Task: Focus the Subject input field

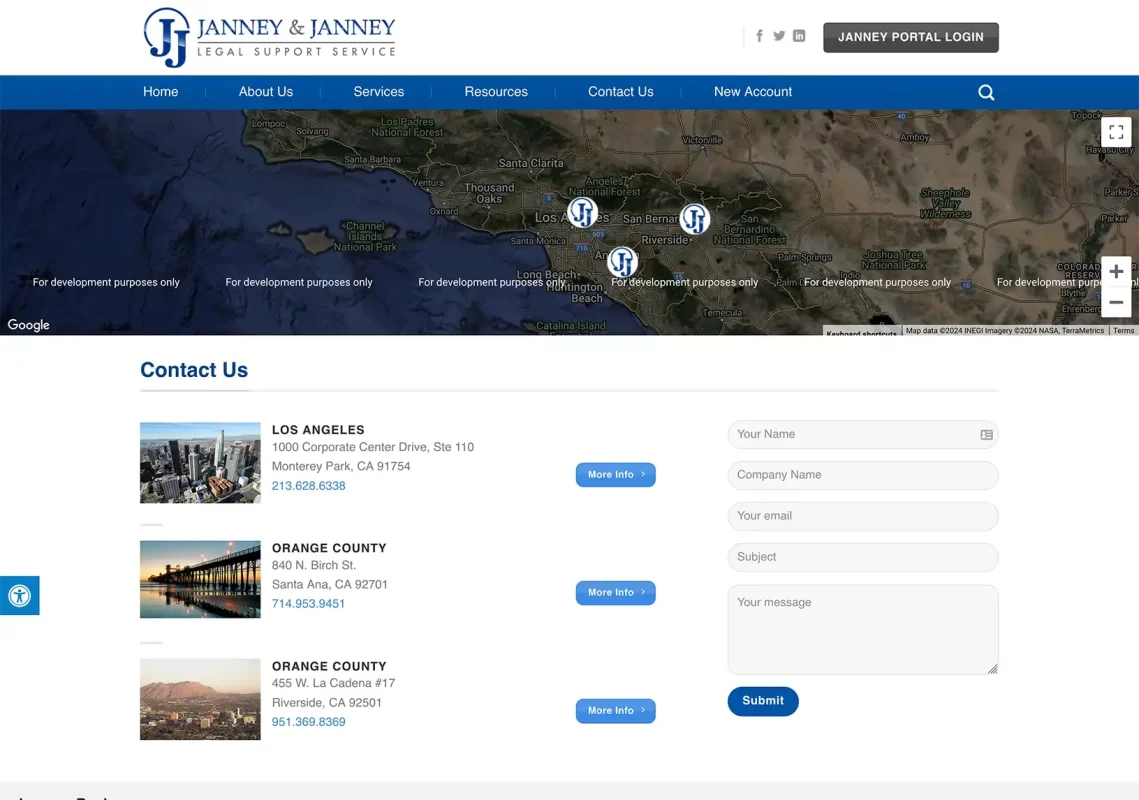Action: pyautogui.click(x=863, y=557)
